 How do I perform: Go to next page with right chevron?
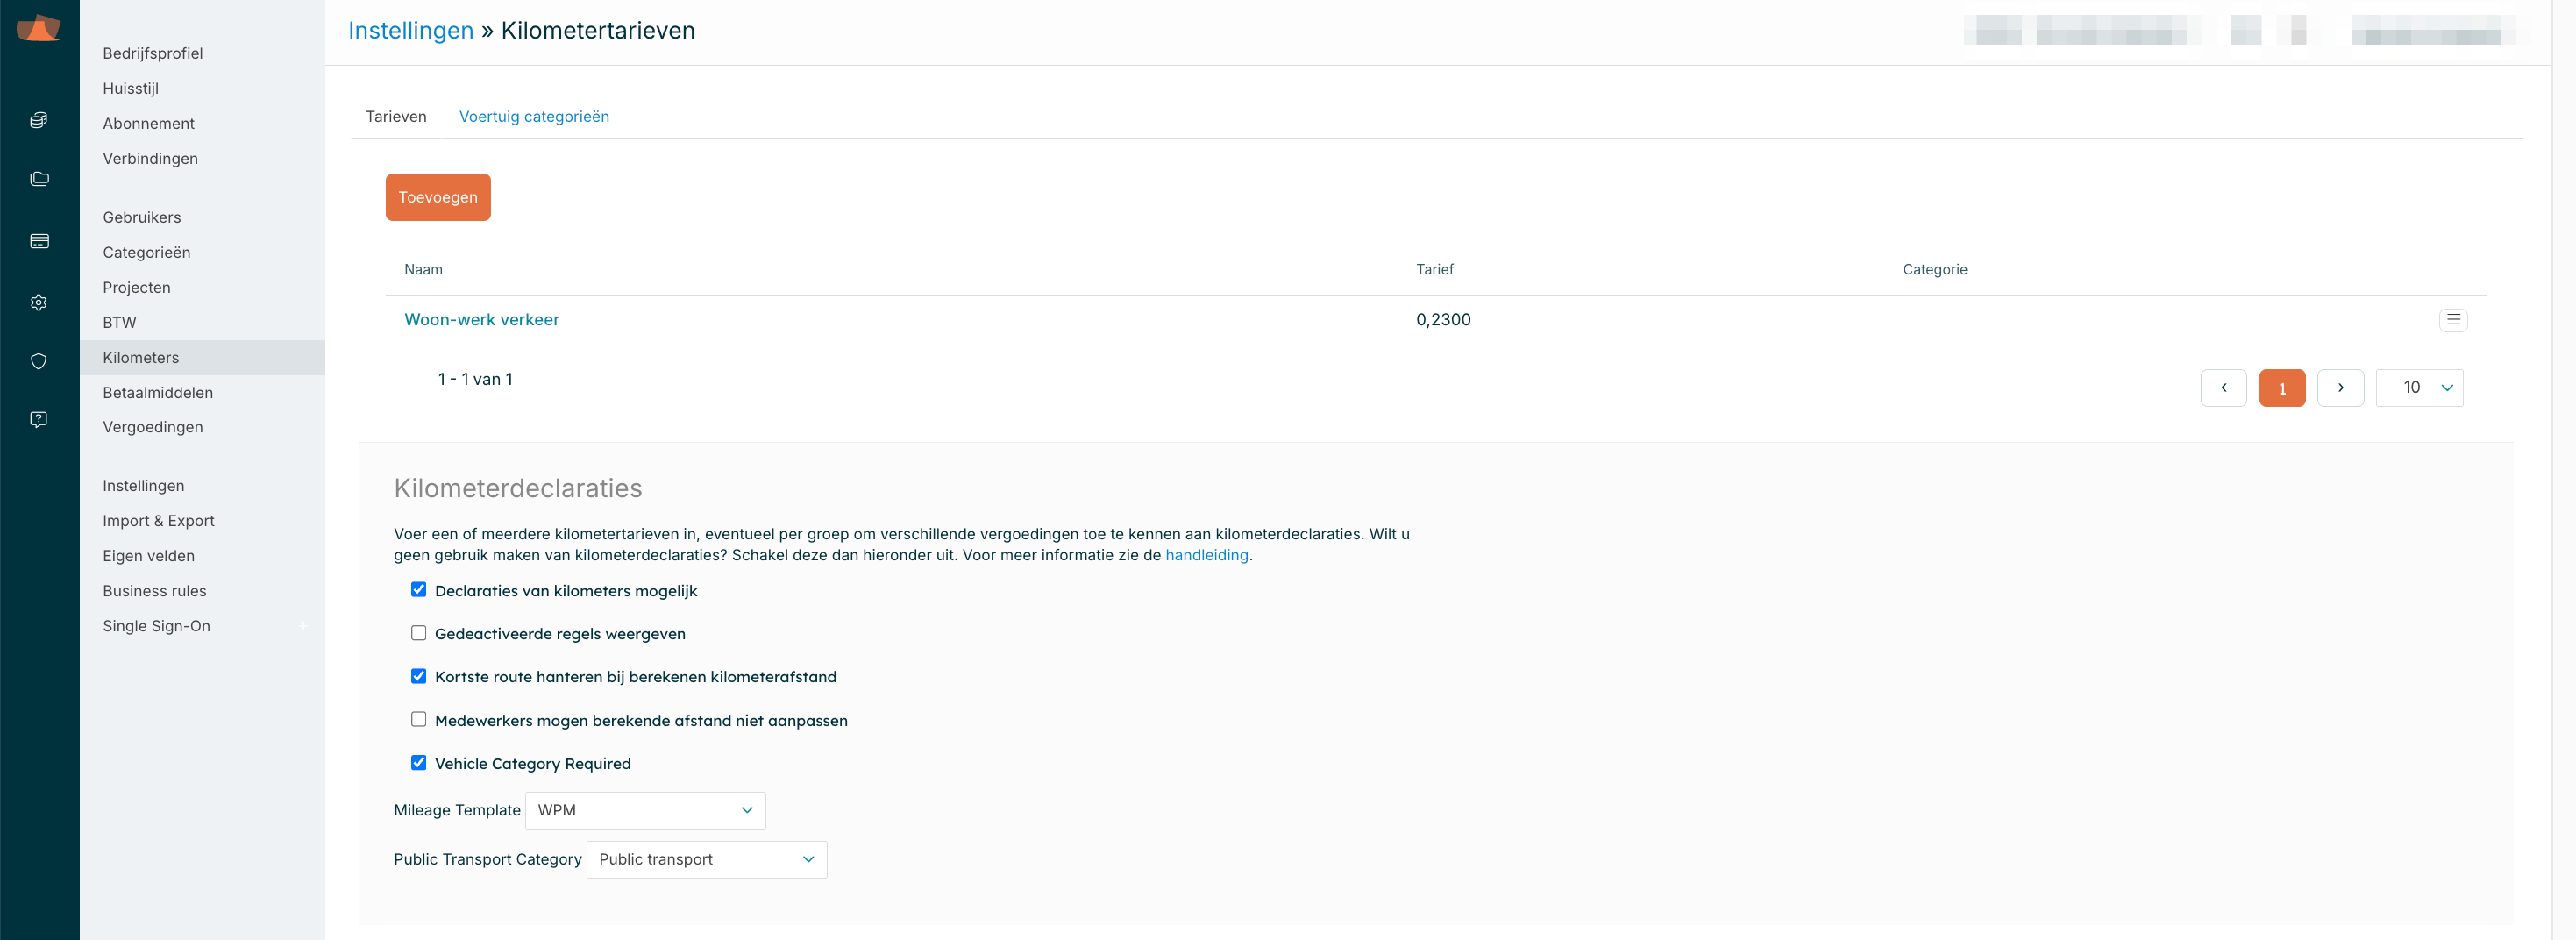pos(2340,388)
